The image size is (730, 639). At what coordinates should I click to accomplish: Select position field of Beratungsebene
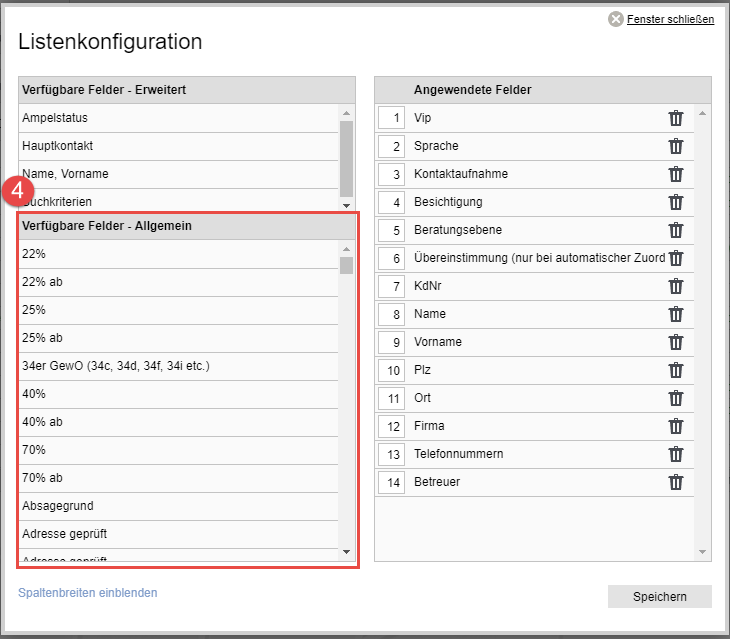392,230
